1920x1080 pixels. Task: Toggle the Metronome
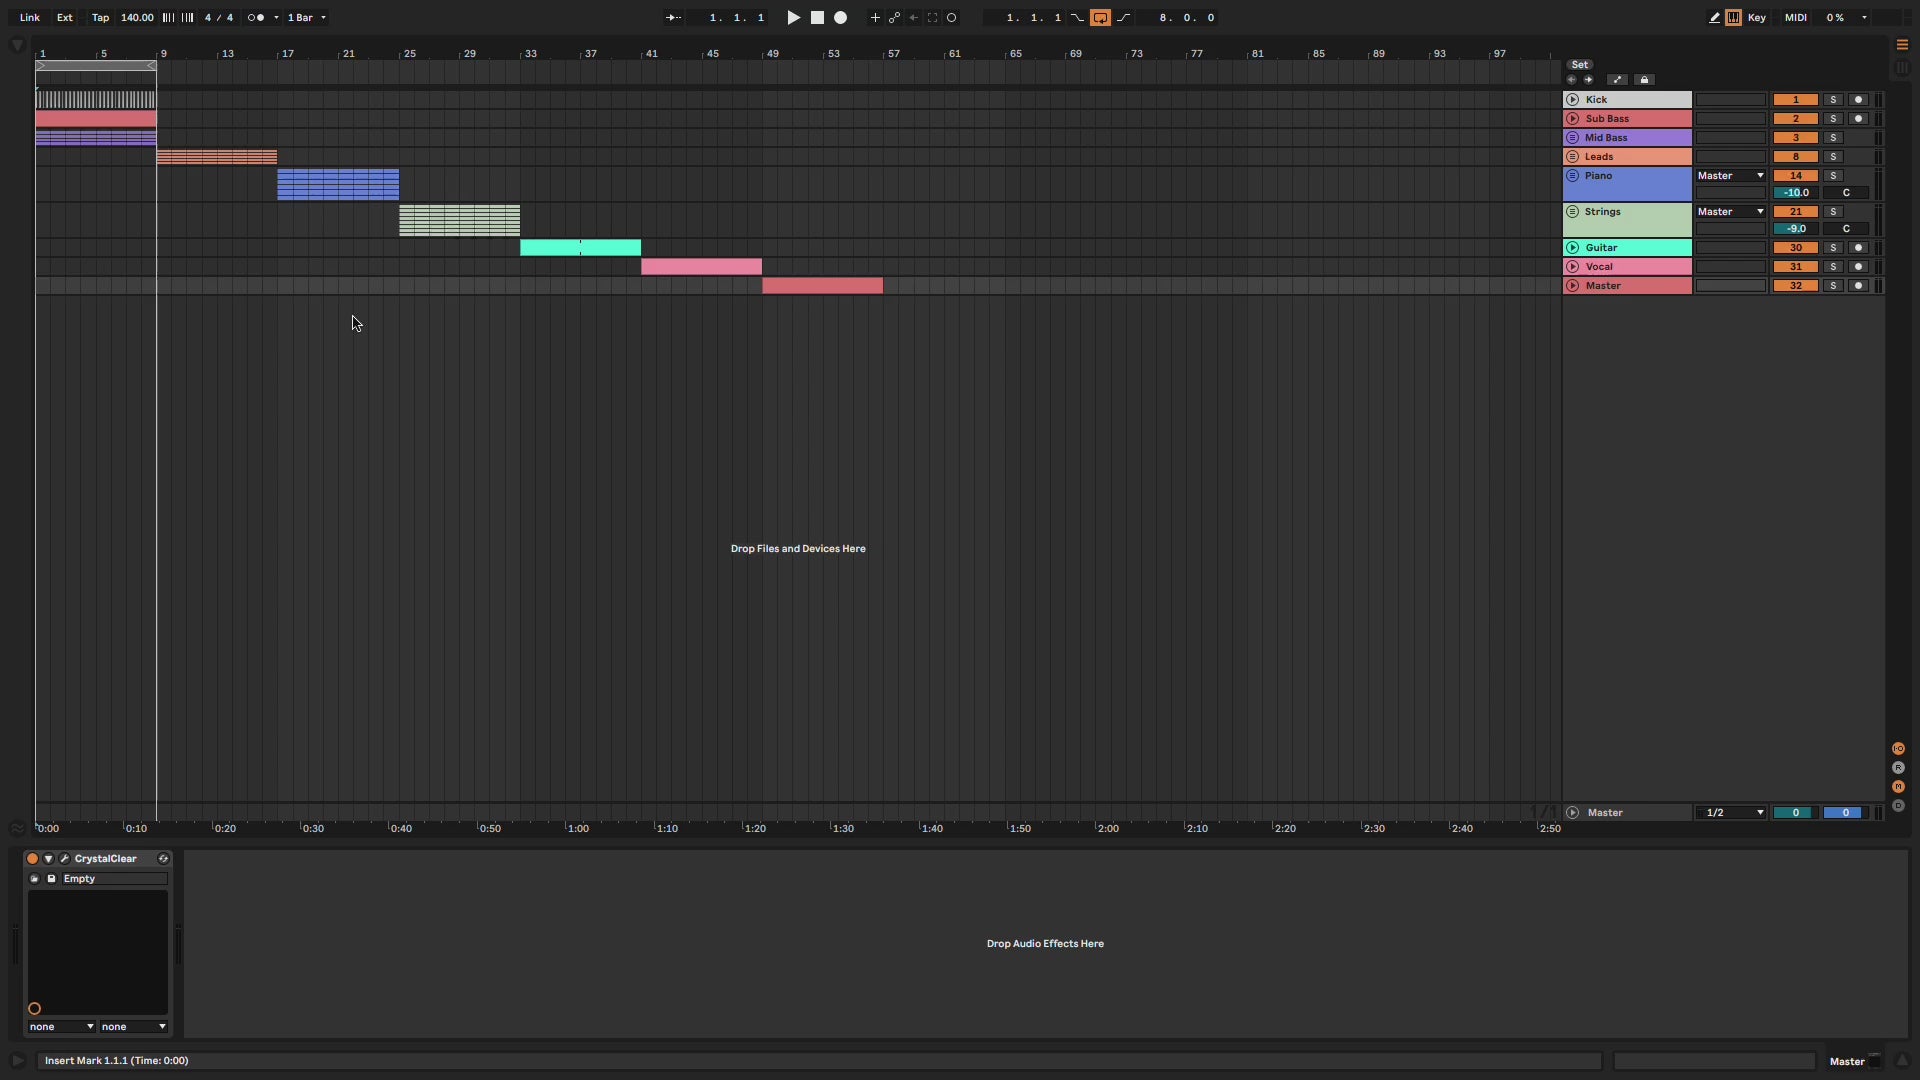point(256,18)
